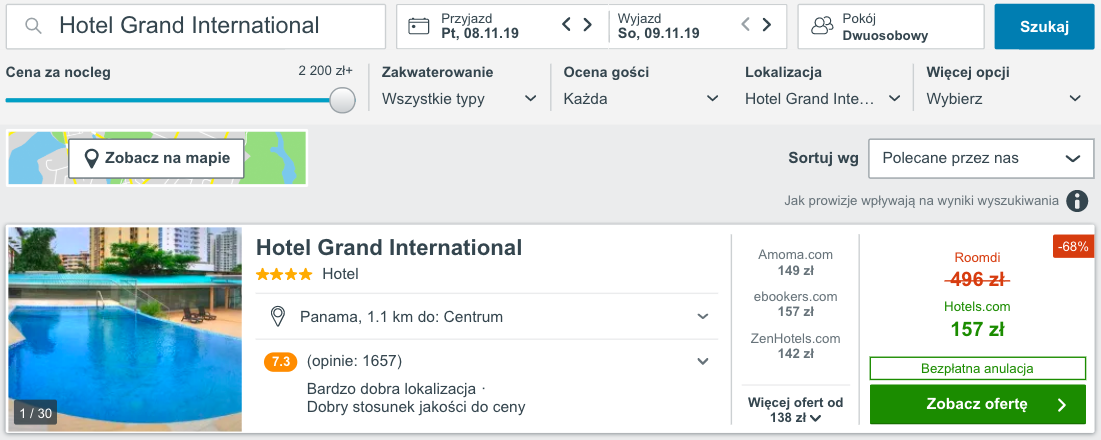Click the location pin icon for Panama

pyautogui.click(x=279, y=317)
